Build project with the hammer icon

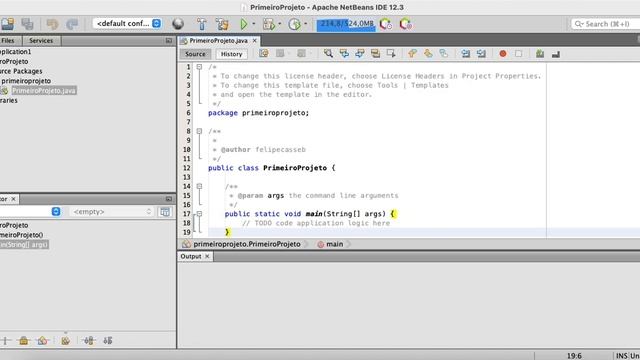(202, 24)
